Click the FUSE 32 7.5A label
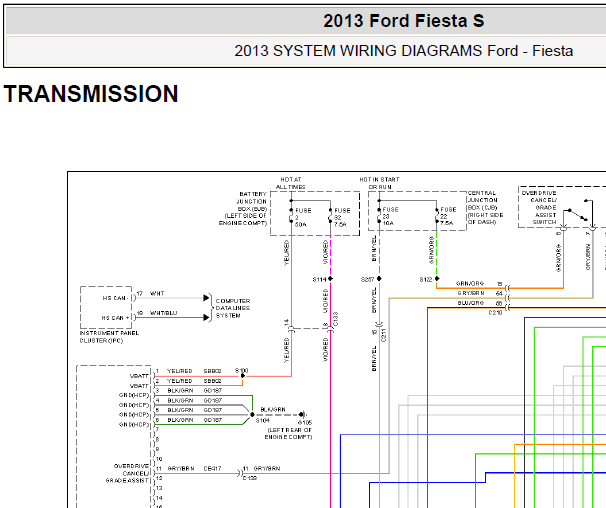Viewport: 606px width, 508px height. pos(342,218)
